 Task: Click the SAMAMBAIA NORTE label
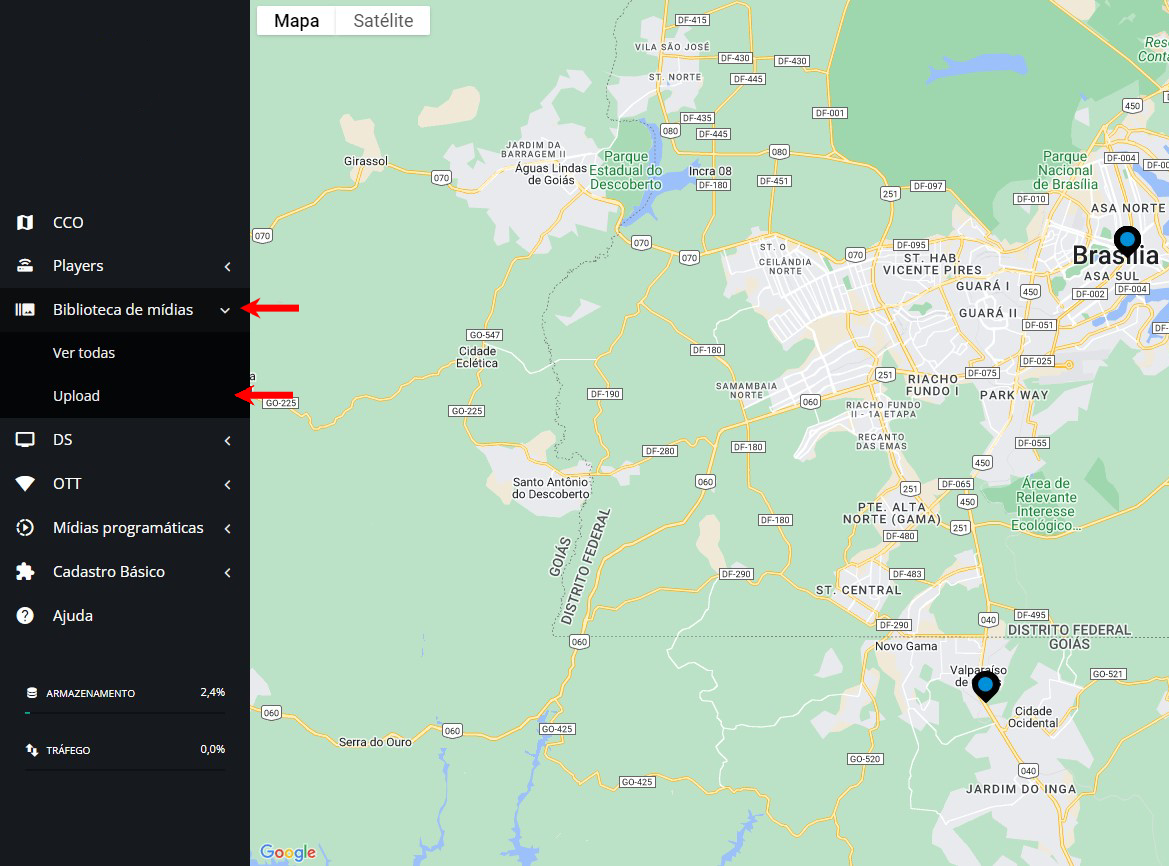click(746, 391)
